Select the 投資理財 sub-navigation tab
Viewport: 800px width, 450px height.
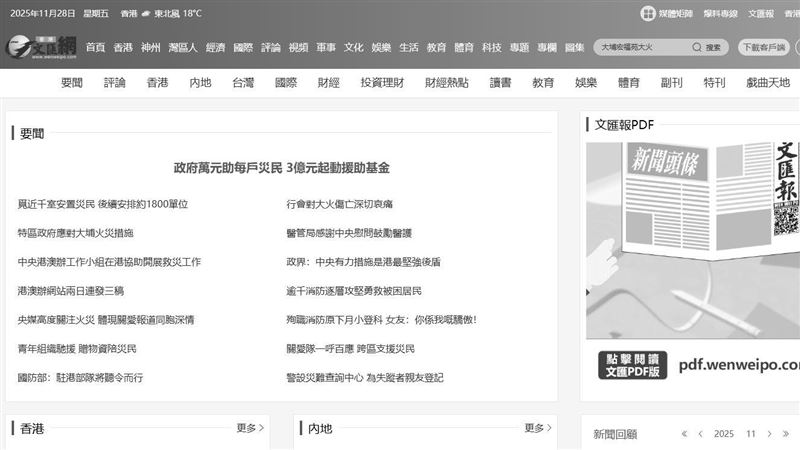click(382, 83)
